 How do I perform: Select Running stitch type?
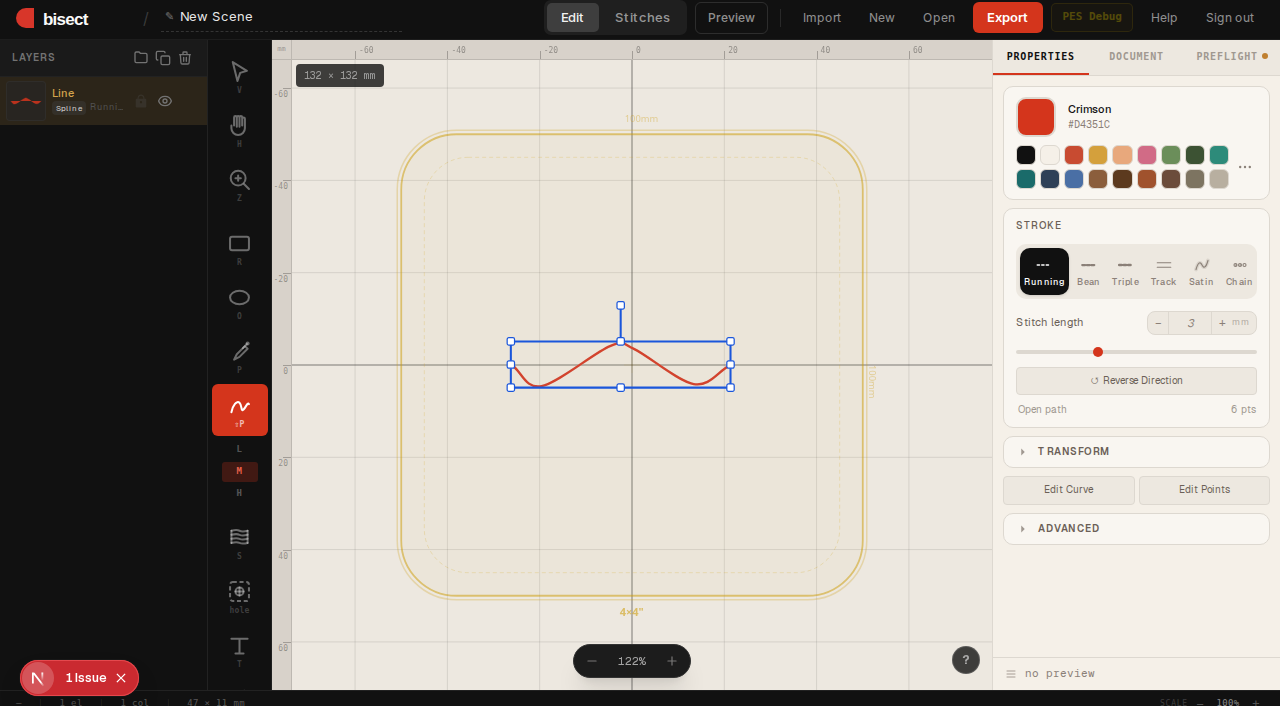tap(1044, 272)
